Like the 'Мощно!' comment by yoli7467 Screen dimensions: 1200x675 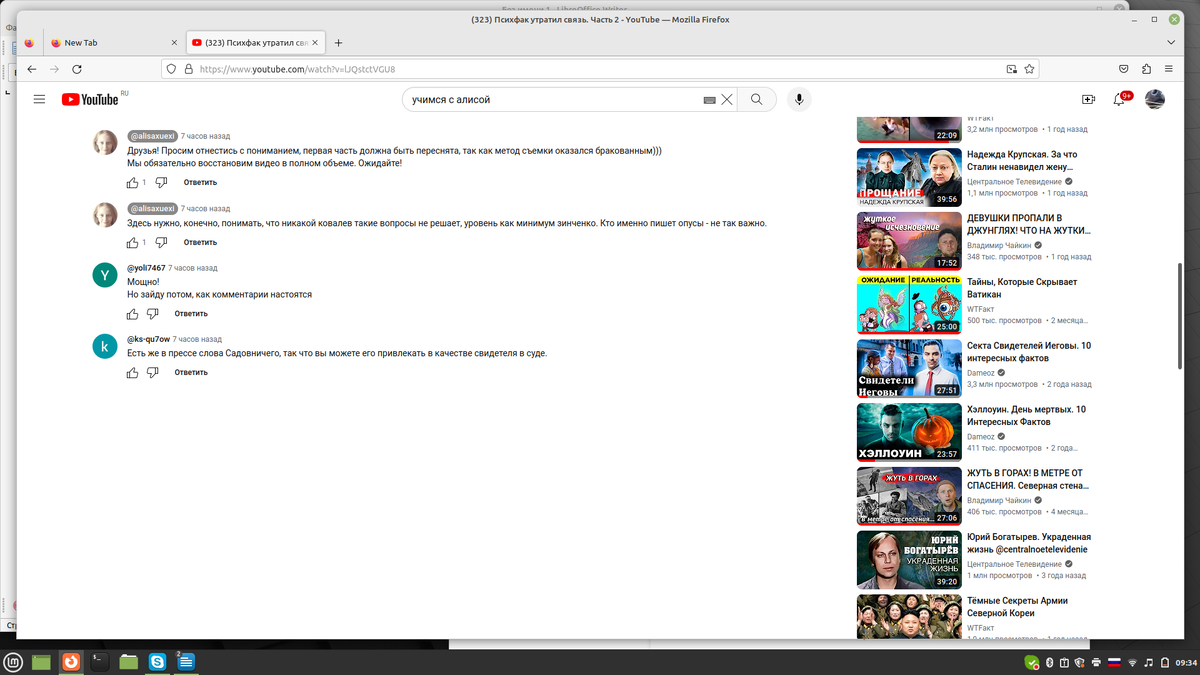click(x=132, y=314)
